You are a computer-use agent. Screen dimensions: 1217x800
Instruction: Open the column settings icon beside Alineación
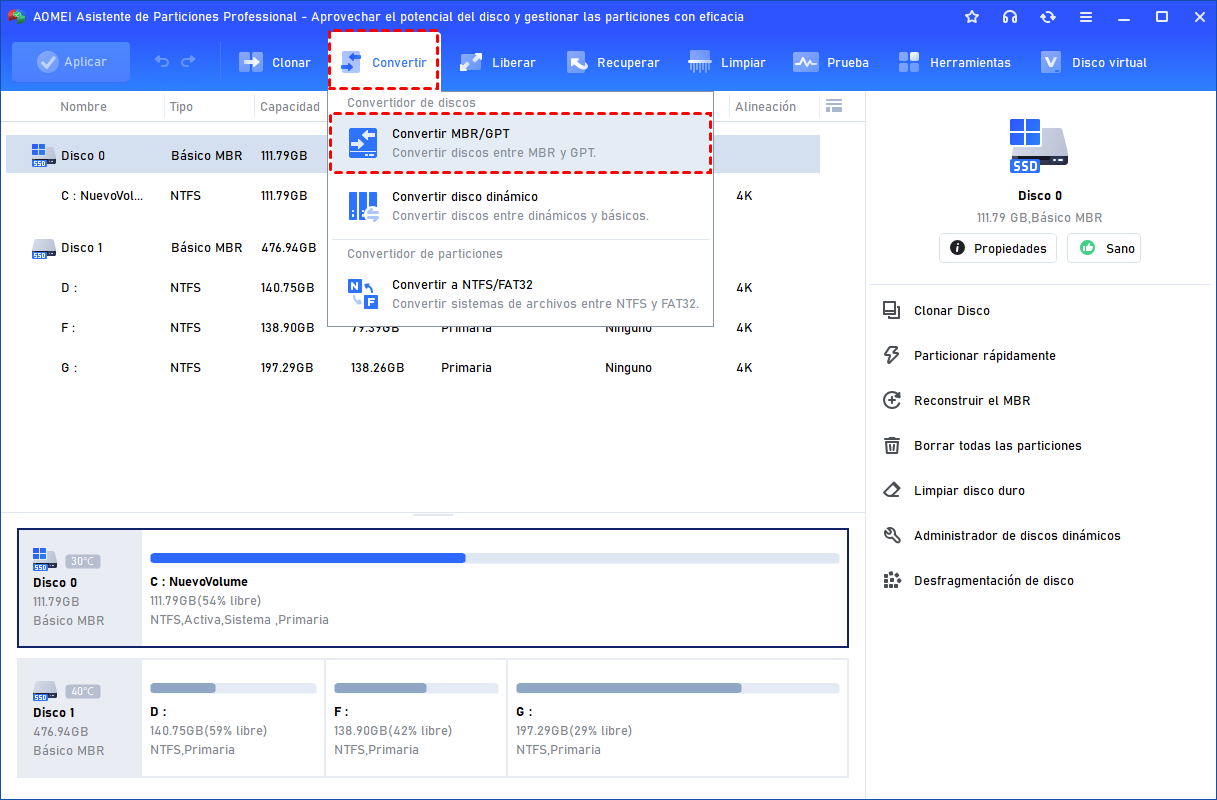pyautogui.click(x=834, y=106)
